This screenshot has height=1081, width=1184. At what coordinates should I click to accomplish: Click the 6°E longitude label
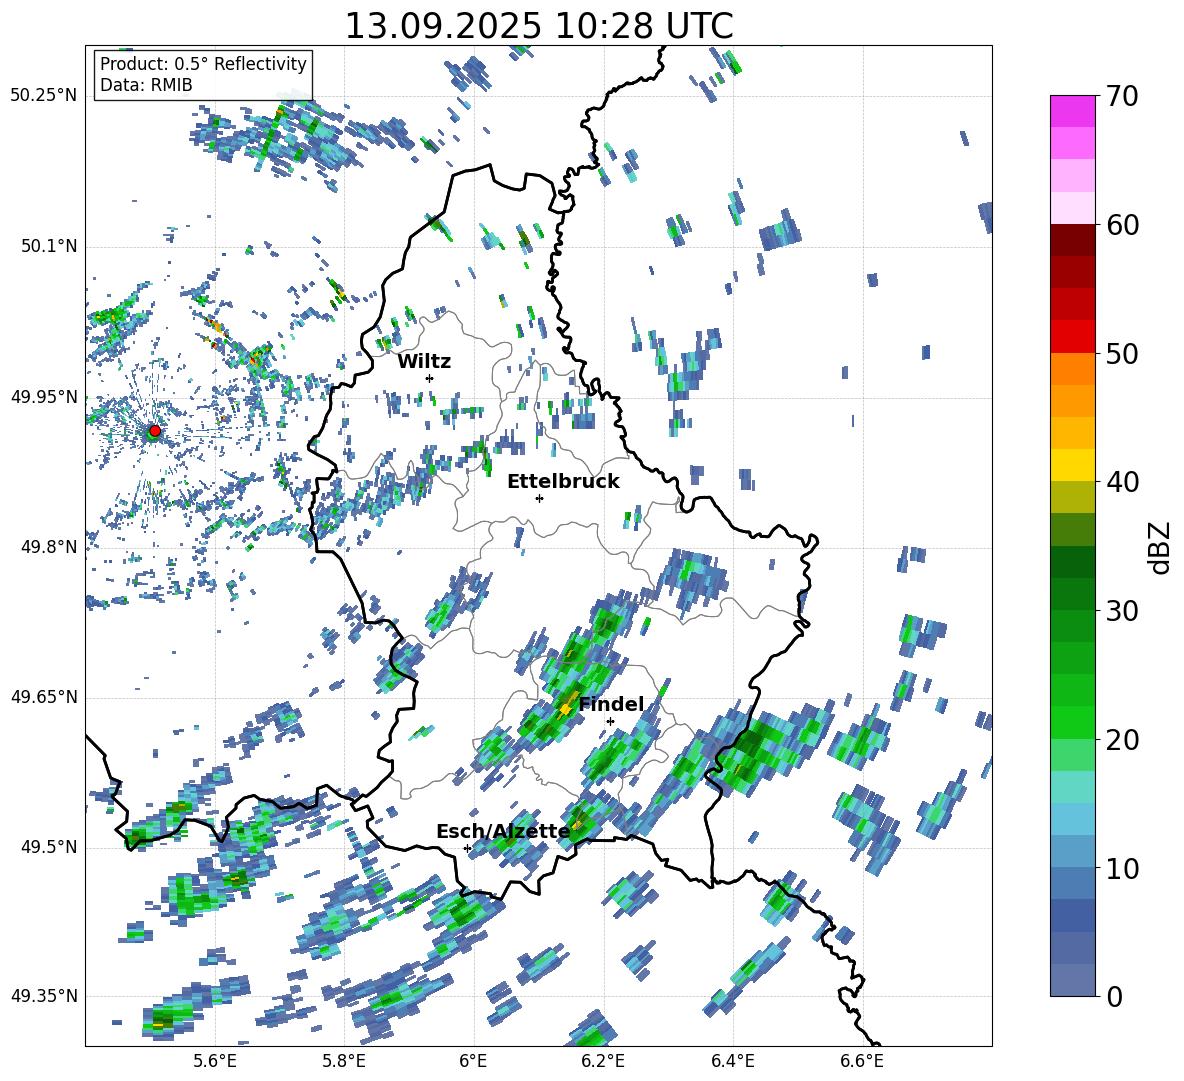(x=473, y=1061)
